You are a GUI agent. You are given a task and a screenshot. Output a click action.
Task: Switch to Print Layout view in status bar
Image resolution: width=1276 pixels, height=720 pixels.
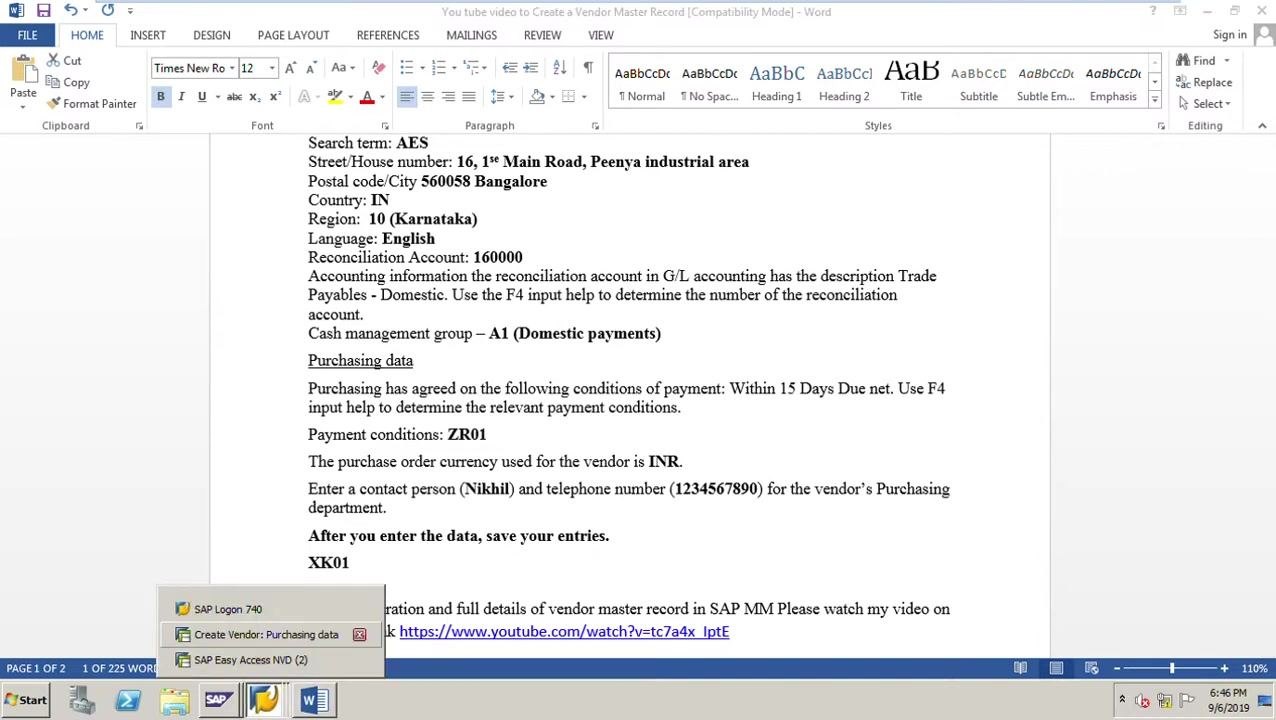click(x=1056, y=668)
